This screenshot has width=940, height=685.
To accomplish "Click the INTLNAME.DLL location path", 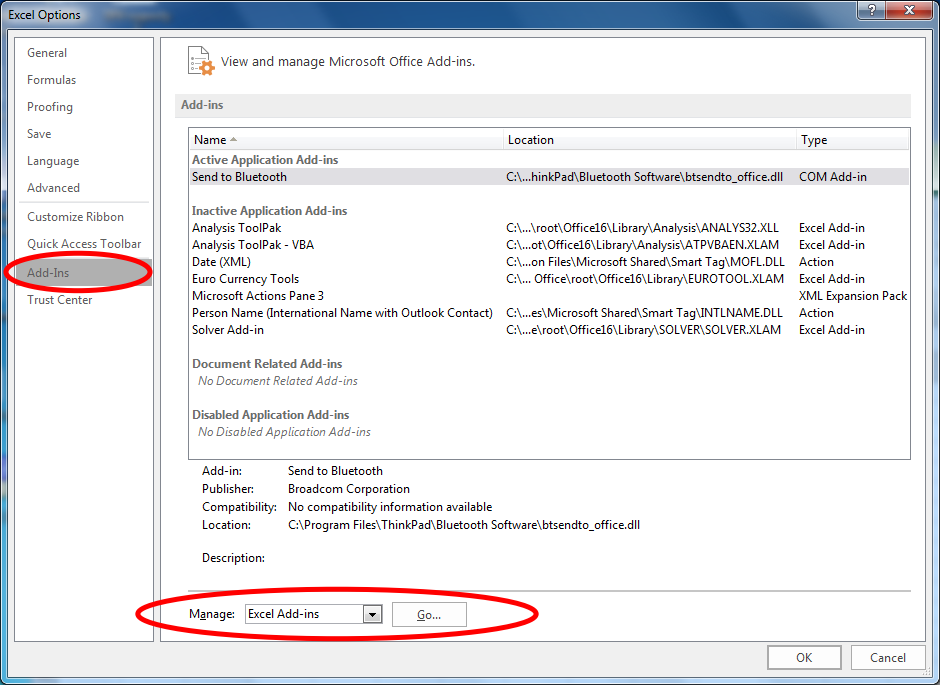I will pos(644,313).
